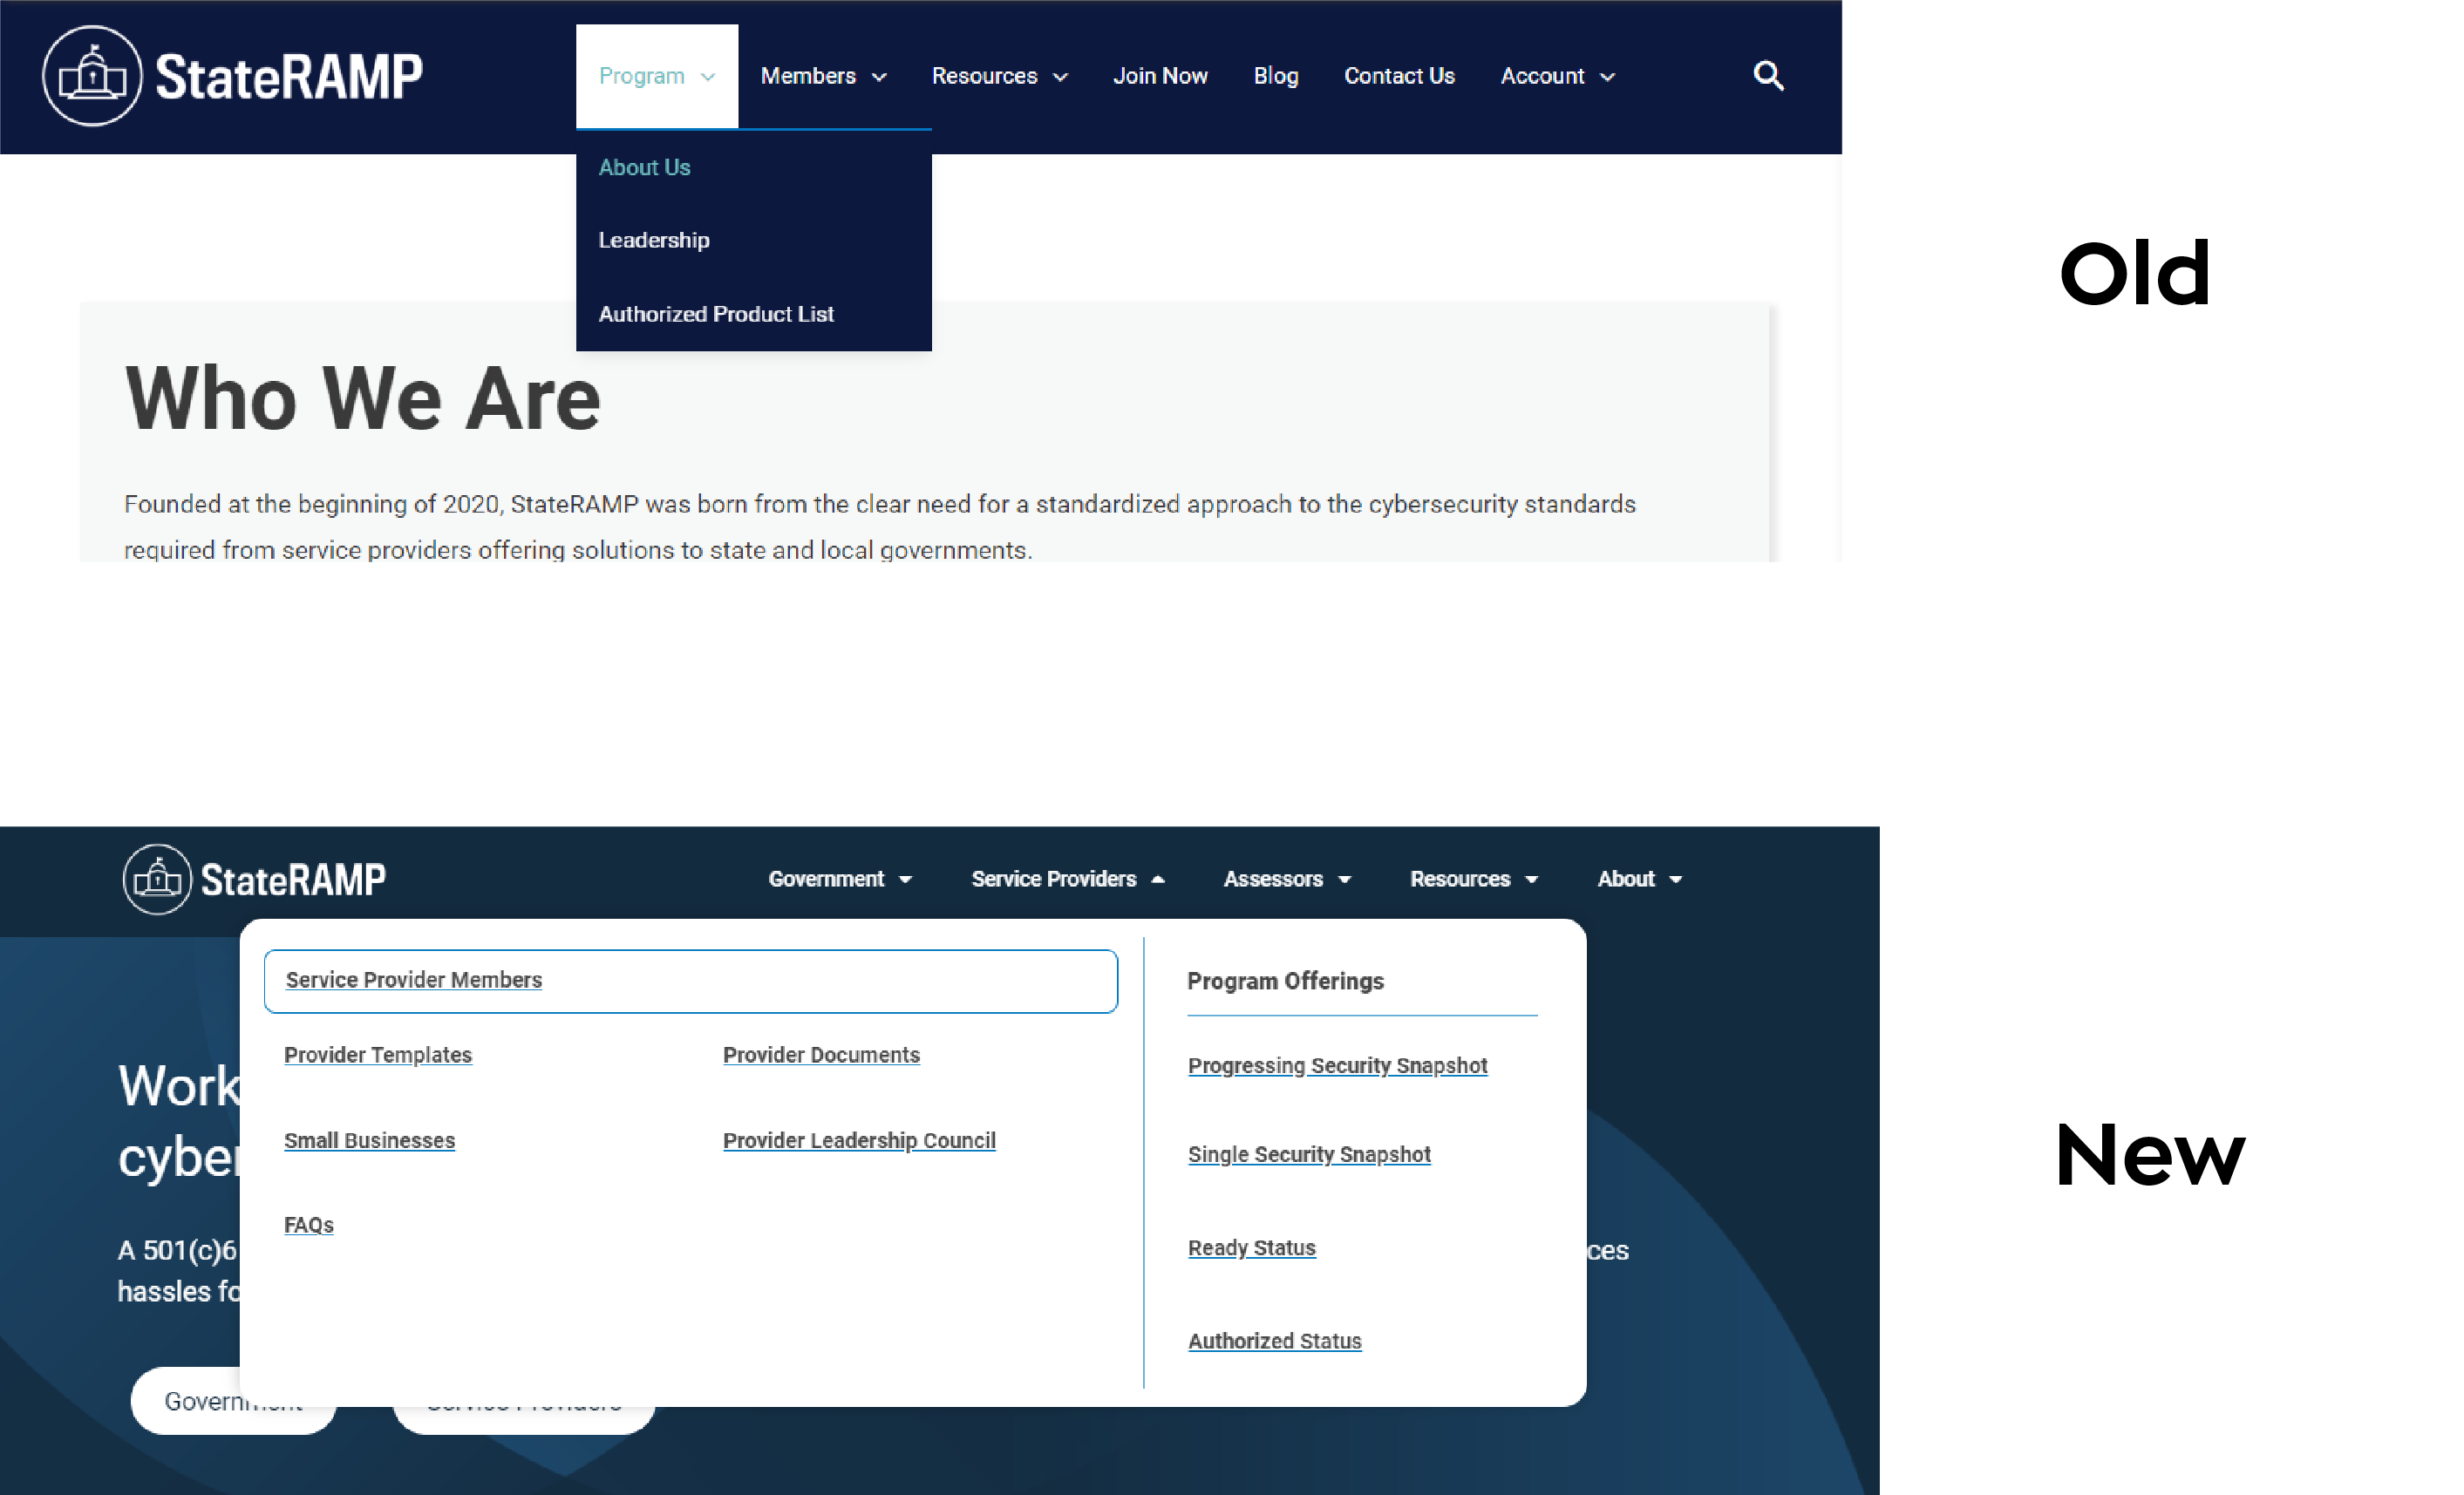Collapse the Service Providers dropdown
2464x1495 pixels.
pyautogui.click(x=1066, y=879)
